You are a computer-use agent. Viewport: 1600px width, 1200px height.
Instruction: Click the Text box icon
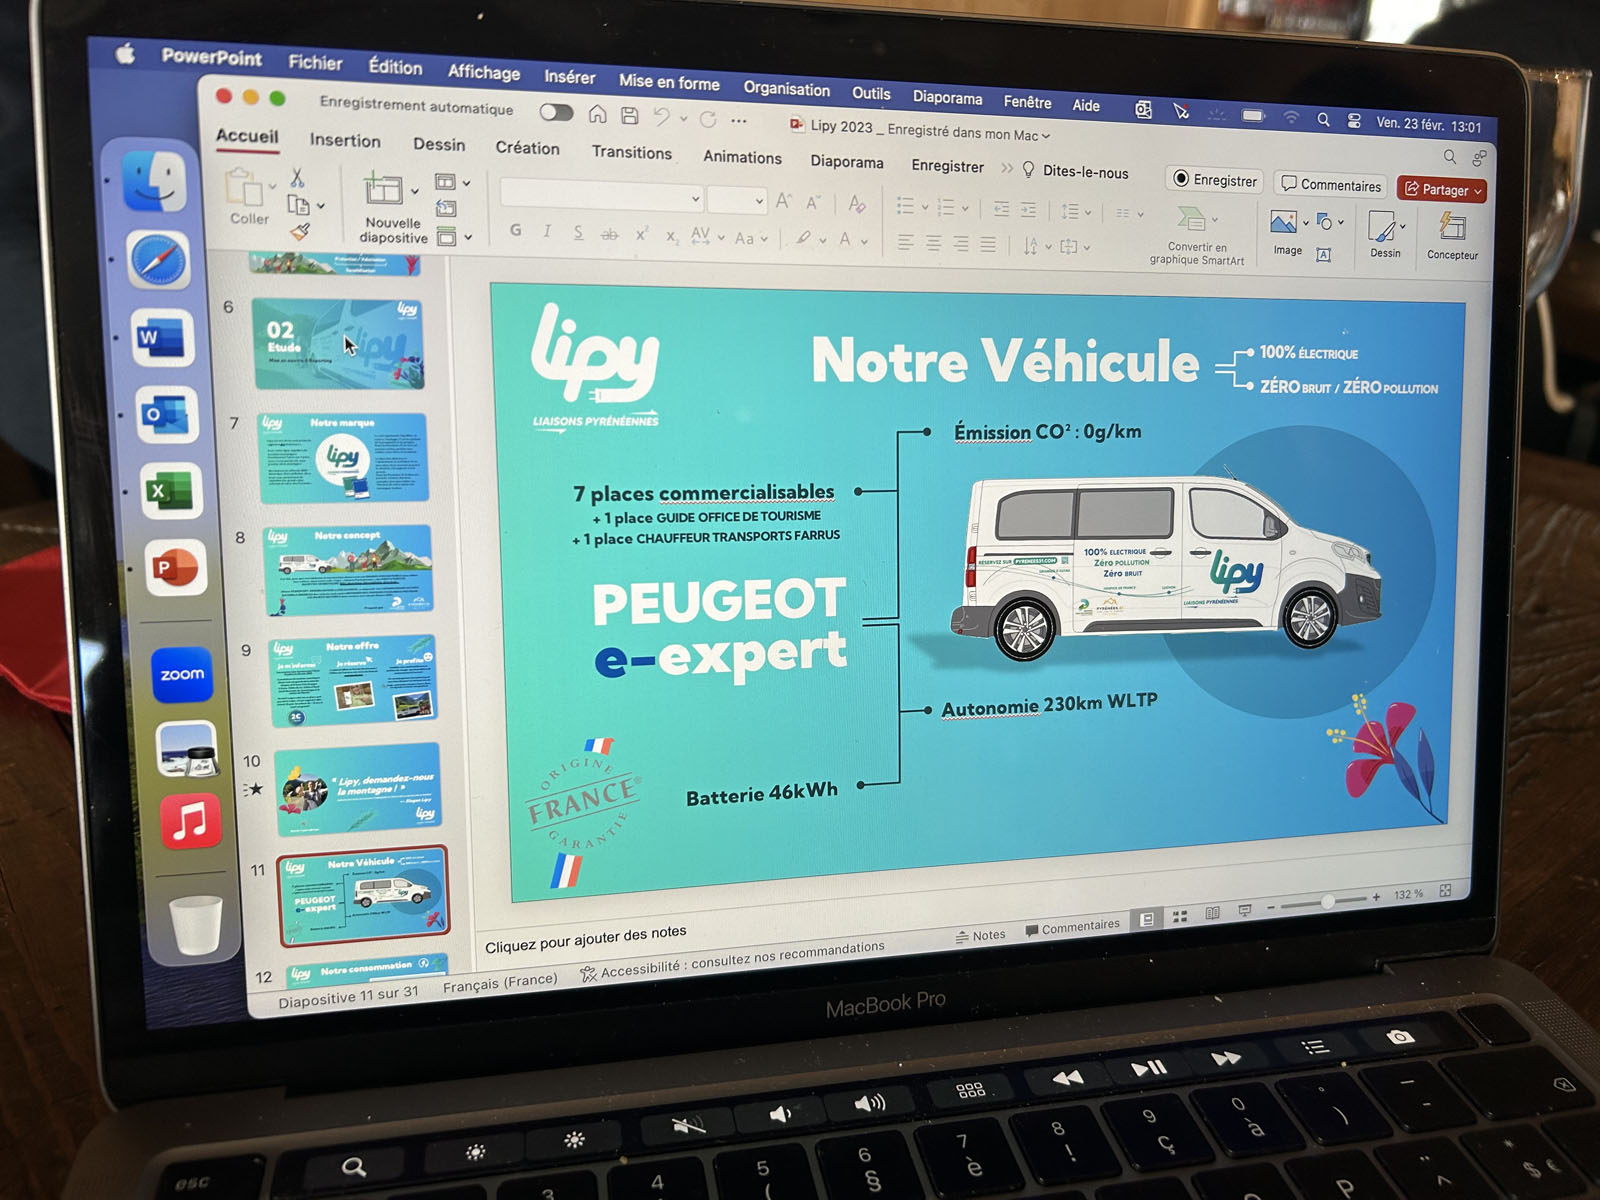pos(1323,254)
